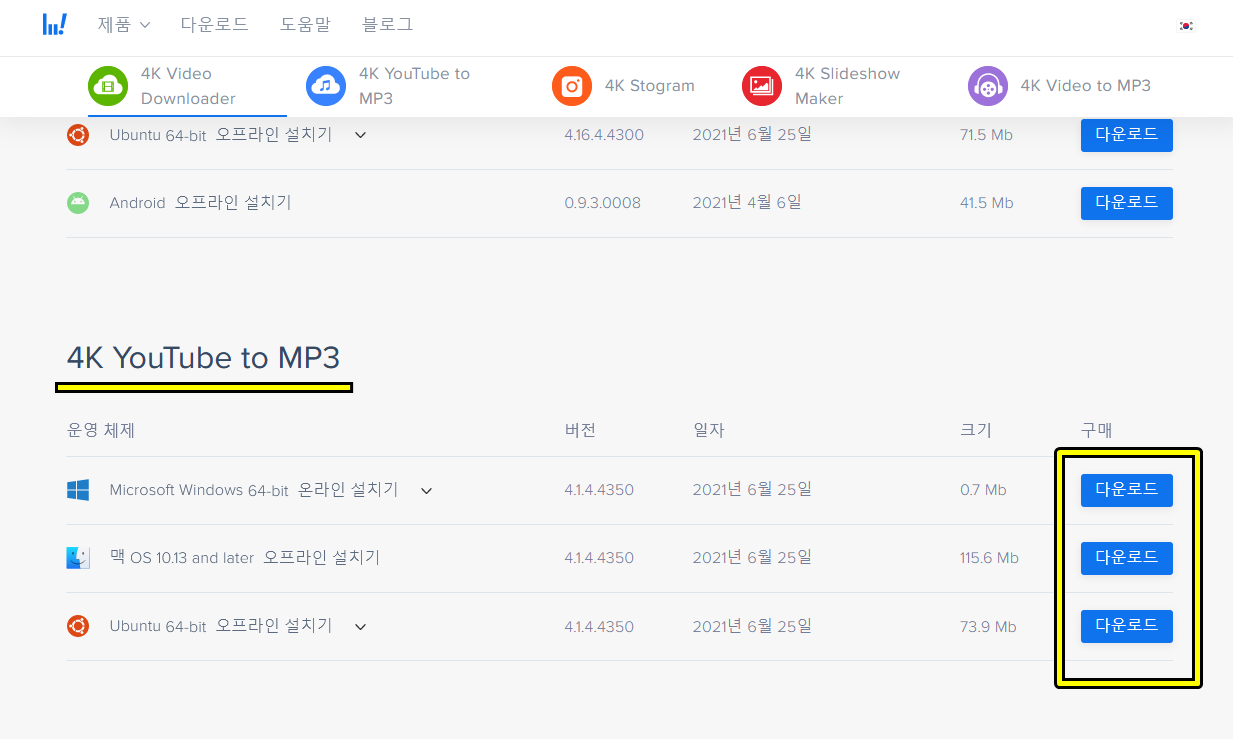Click the 구매 column header
Viewport: 1233px width, 739px height.
1097,431
